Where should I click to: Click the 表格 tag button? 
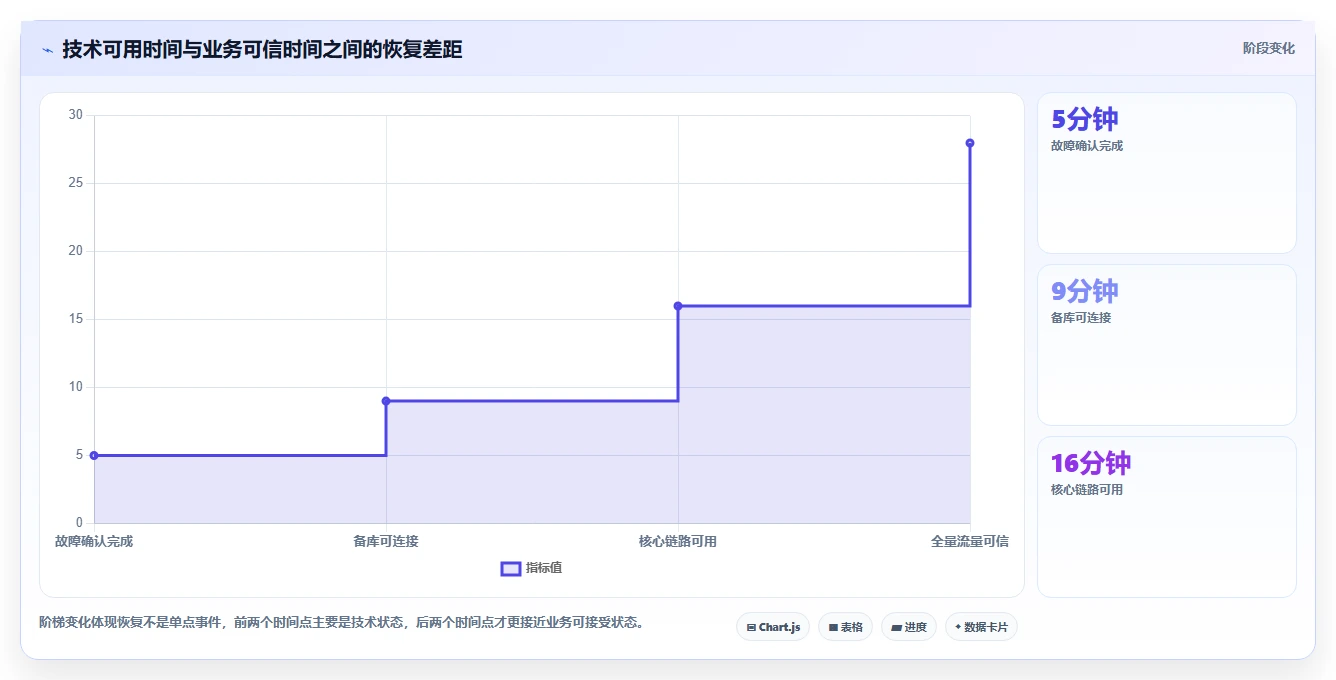tap(845, 627)
